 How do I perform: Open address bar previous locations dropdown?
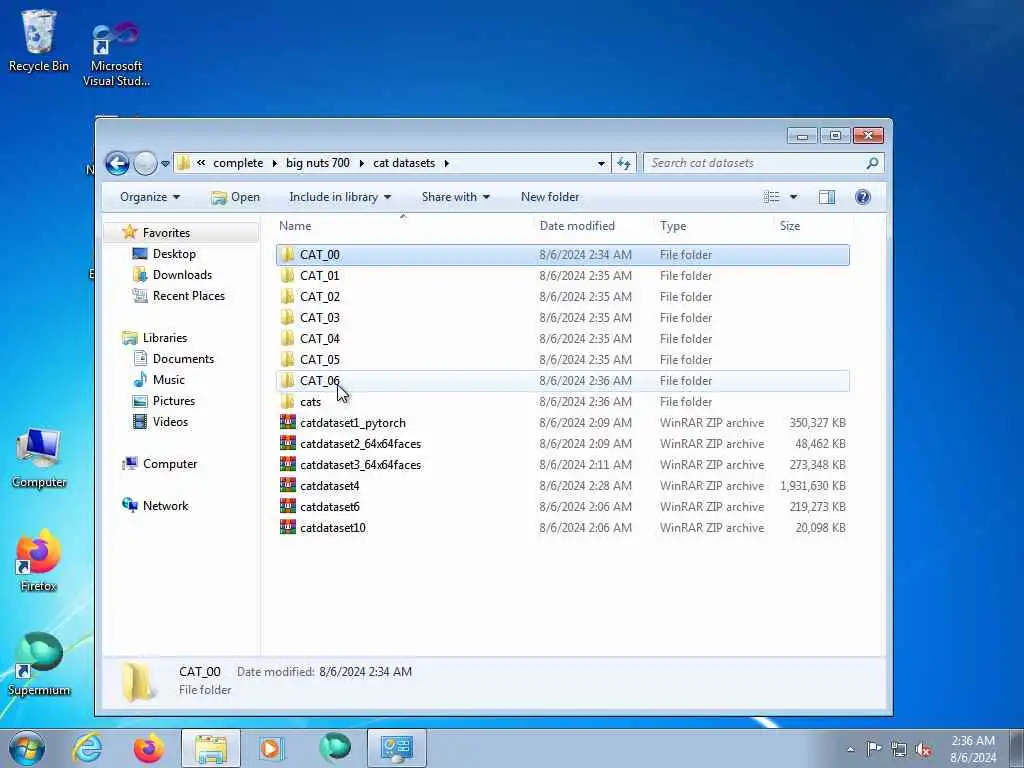coord(601,163)
